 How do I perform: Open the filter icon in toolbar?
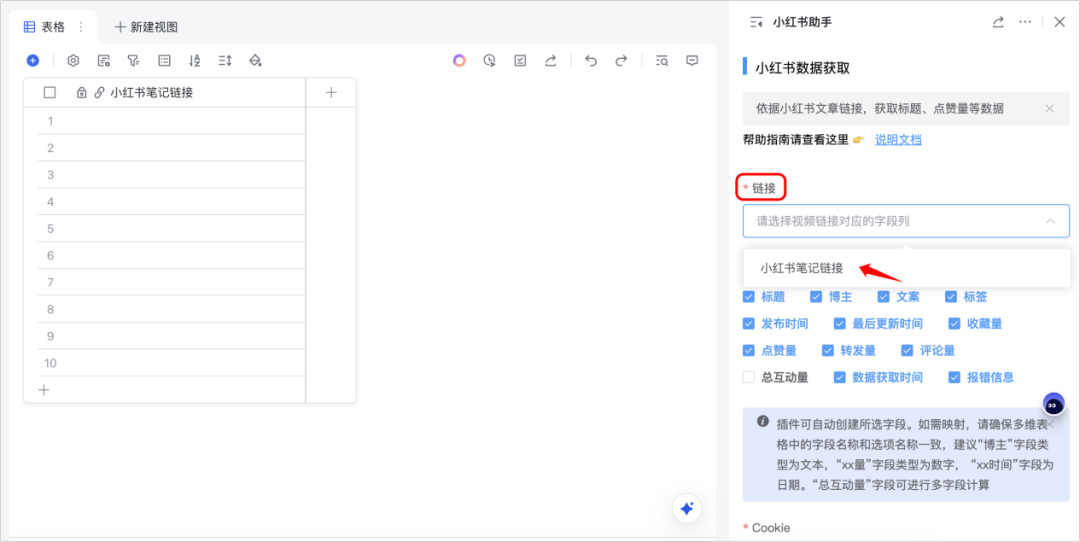tap(134, 61)
